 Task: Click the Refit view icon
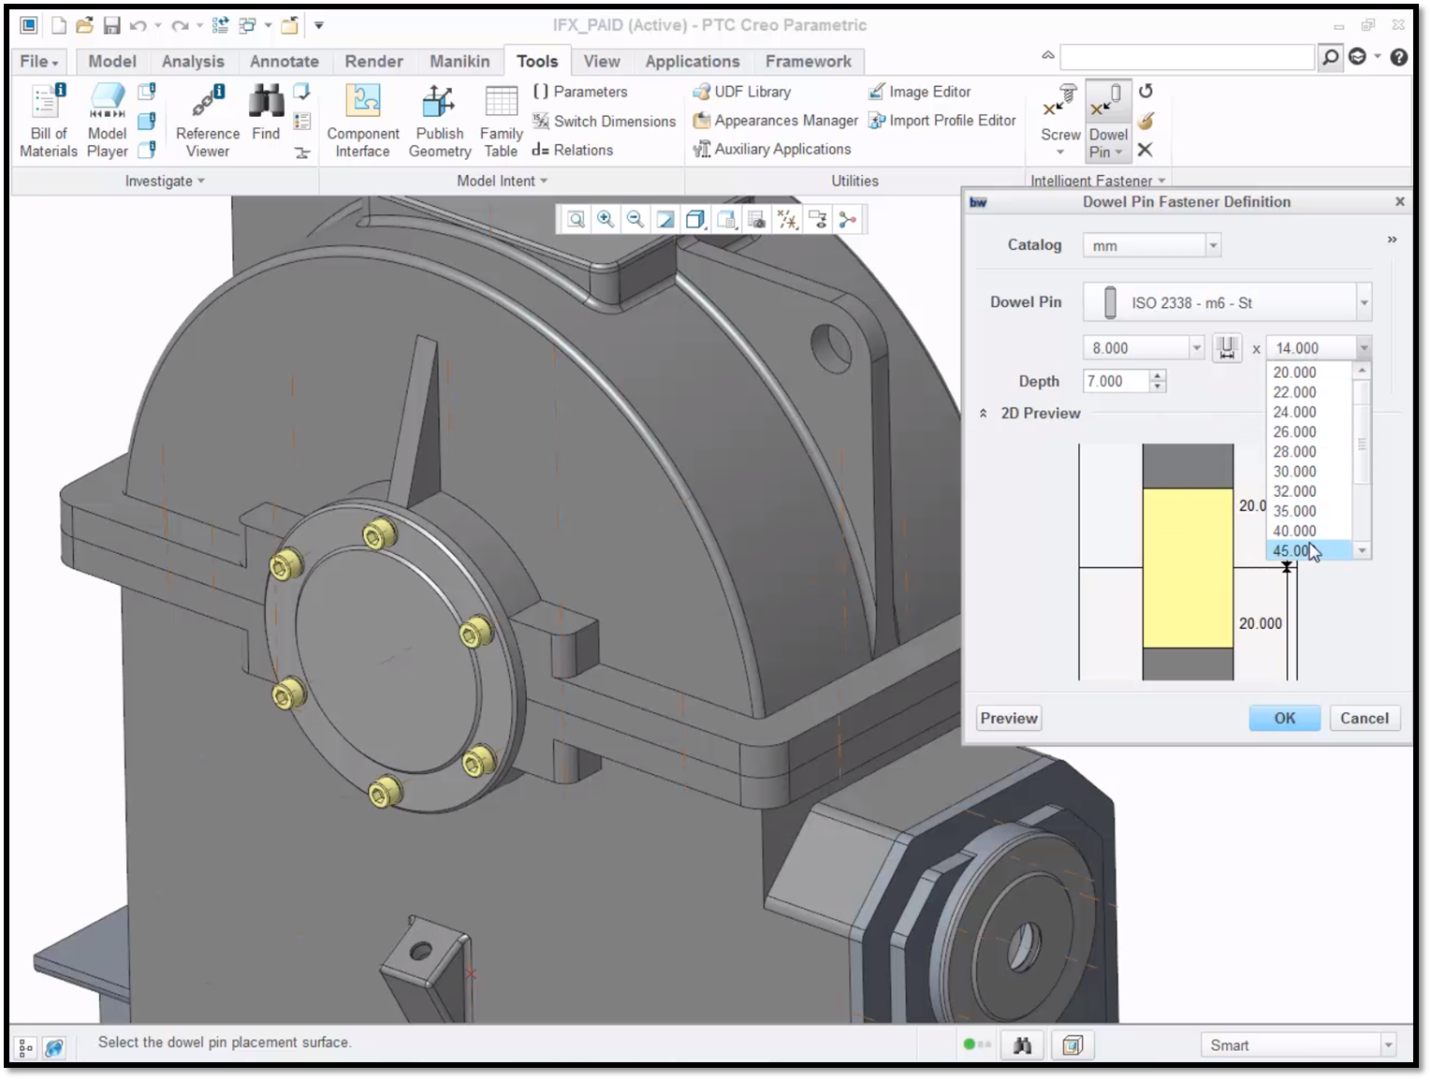[x=576, y=219]
